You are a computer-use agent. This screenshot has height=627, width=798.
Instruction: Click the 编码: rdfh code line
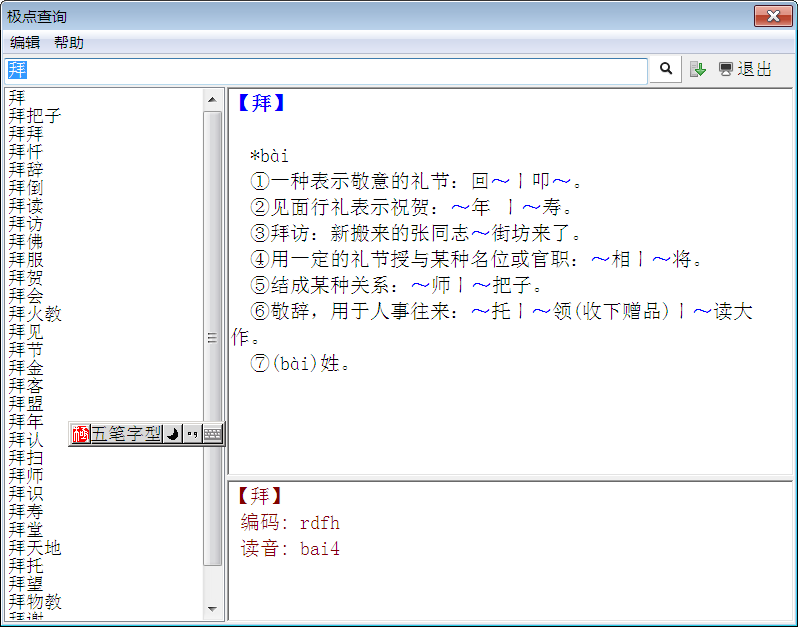pyautogui.click(x=290, y=523)
